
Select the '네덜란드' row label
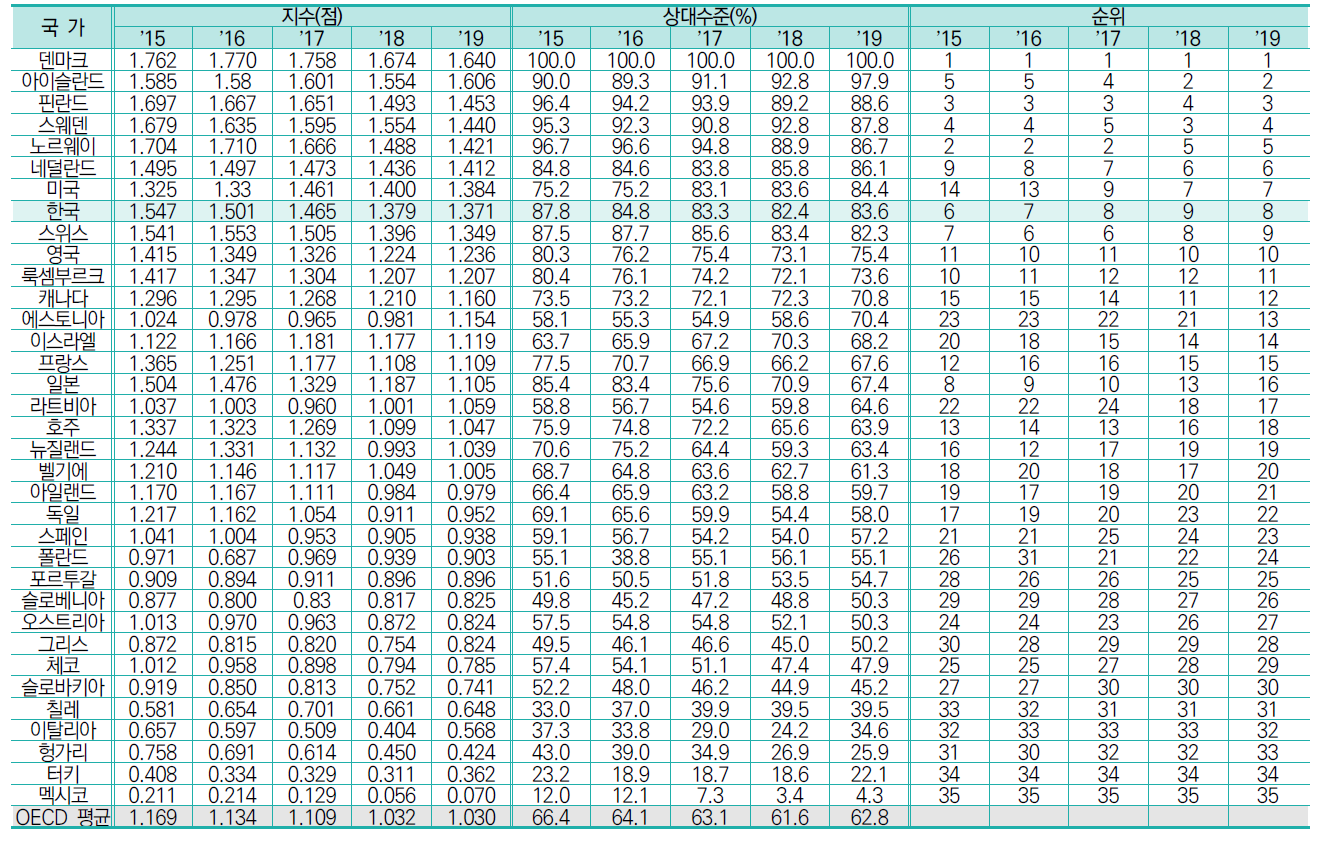(63, 168)
